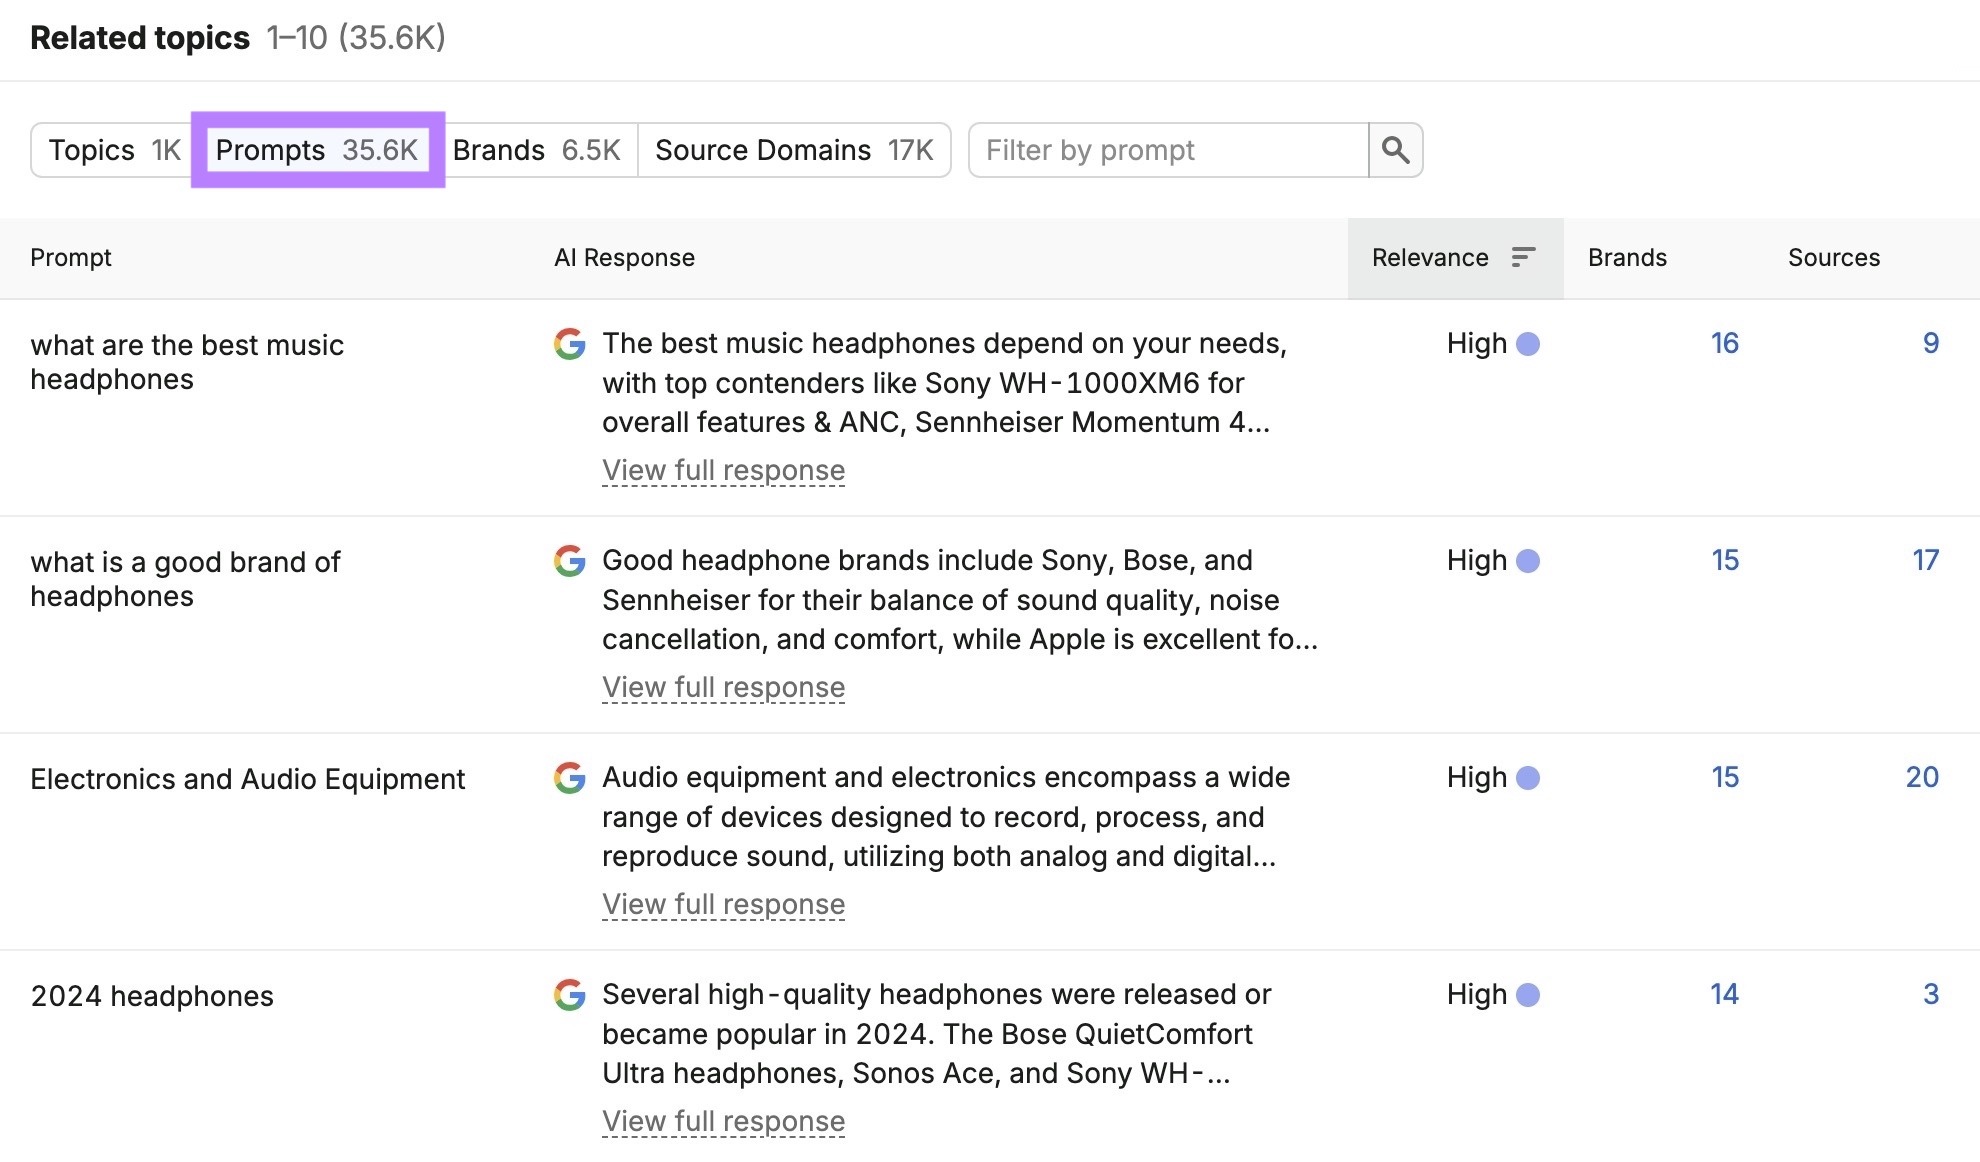Open sources count 3 for 2024 headphones
Viewport: 1980px width, 1162px height.
(1931, 994)
